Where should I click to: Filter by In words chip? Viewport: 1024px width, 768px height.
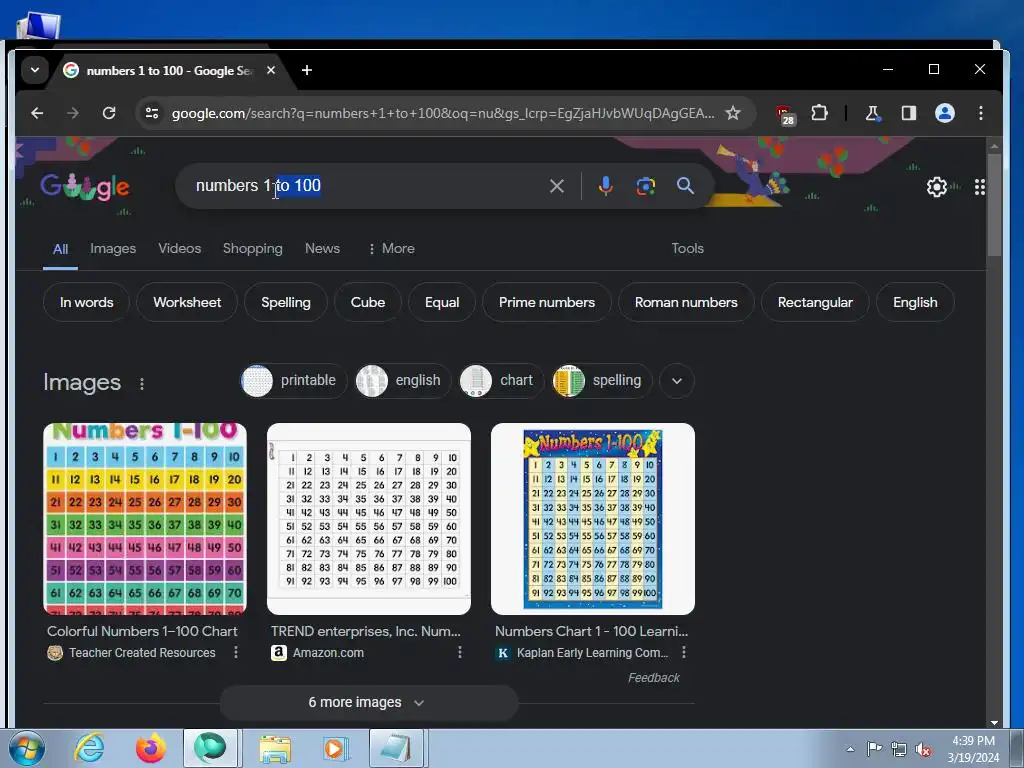pyautogui.click(x=86, y=302)
